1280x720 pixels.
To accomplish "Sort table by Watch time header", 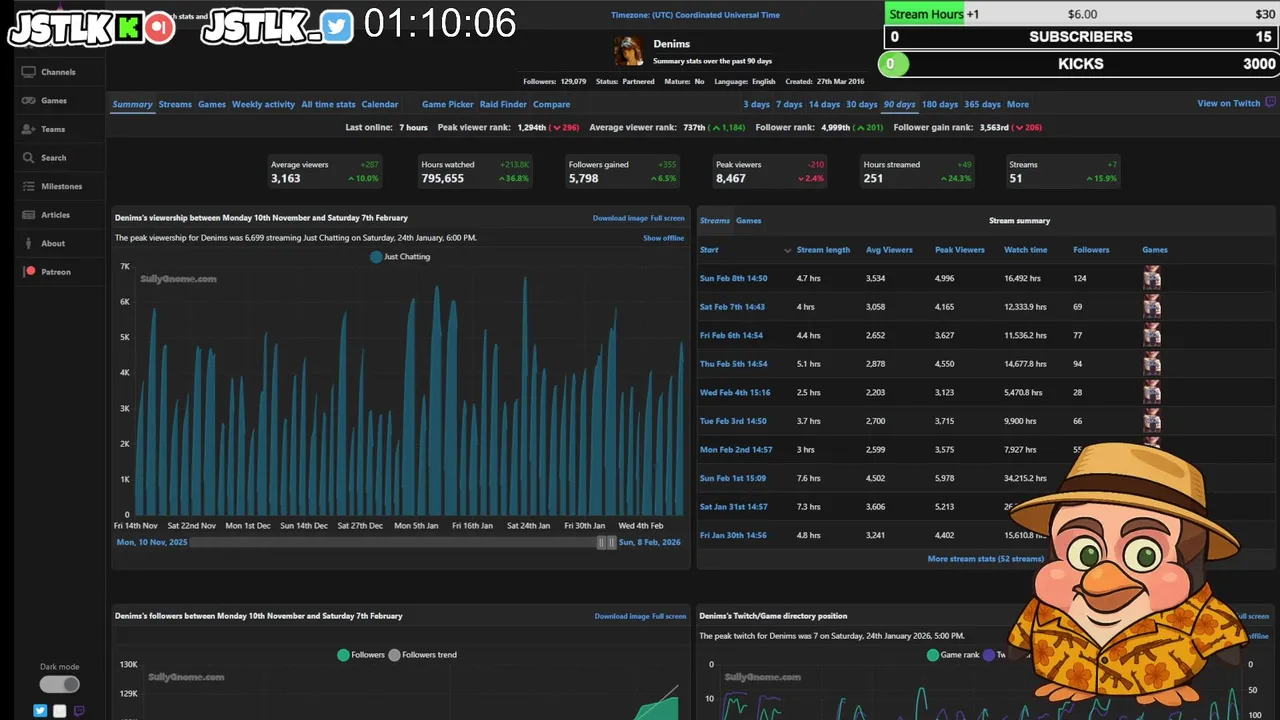I will click(1026, 250).
